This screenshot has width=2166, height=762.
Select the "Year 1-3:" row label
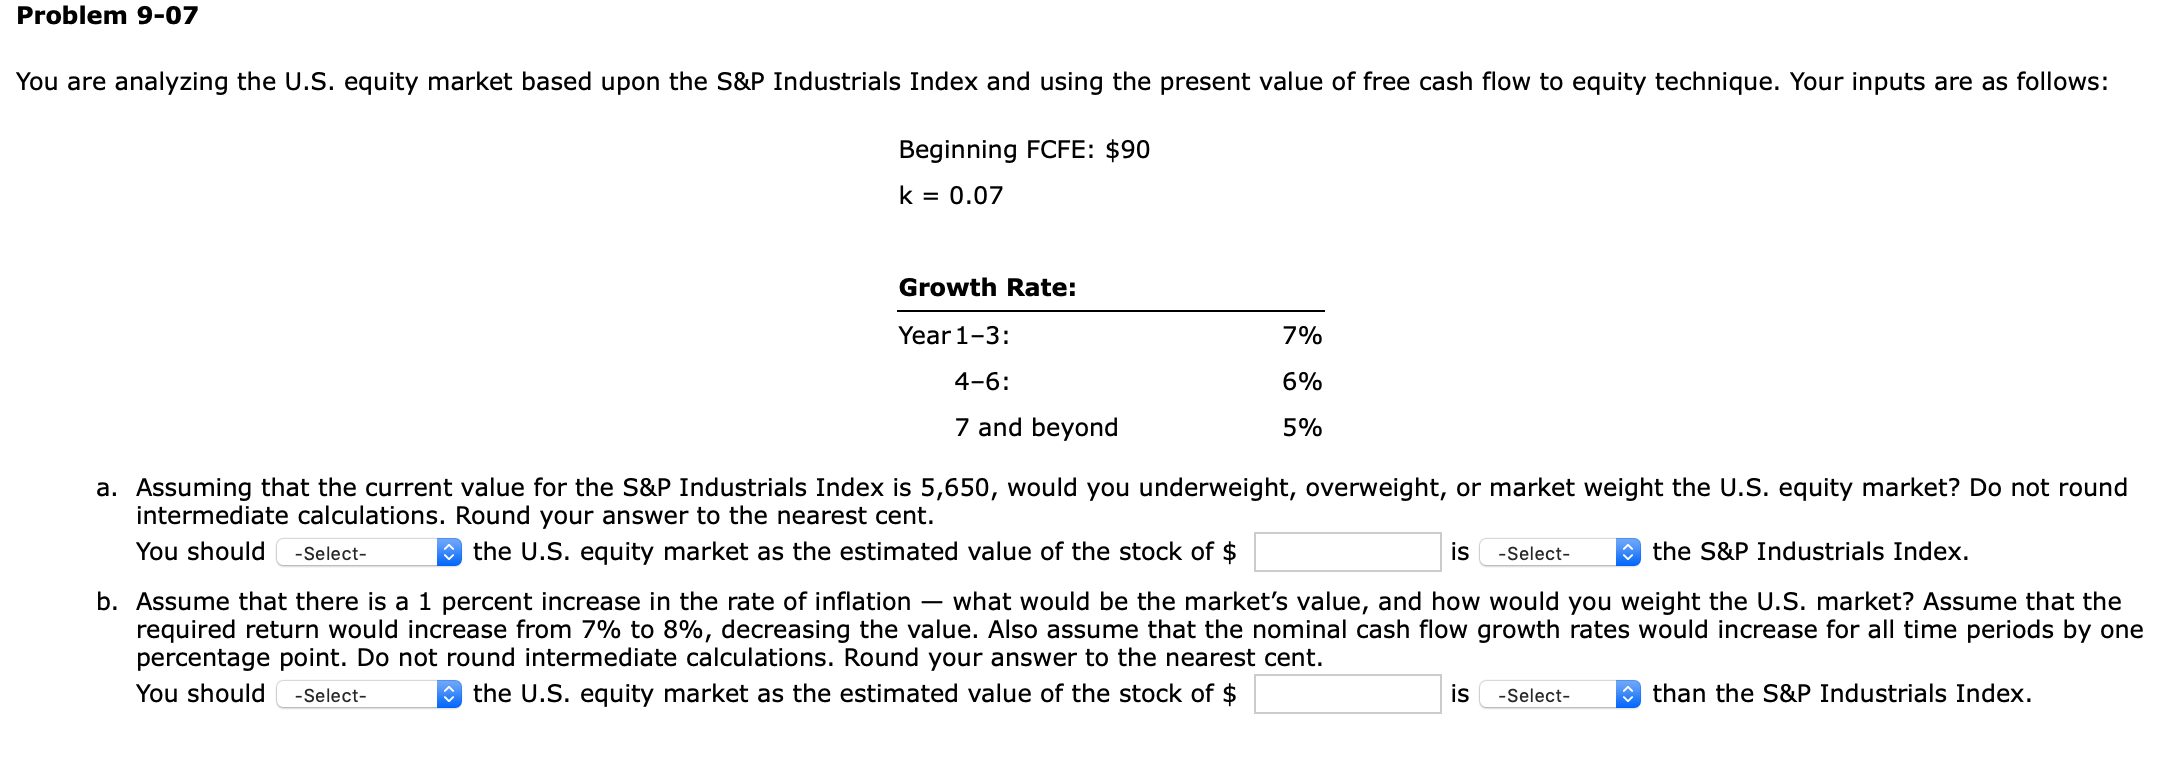click(x=954, y=335)
